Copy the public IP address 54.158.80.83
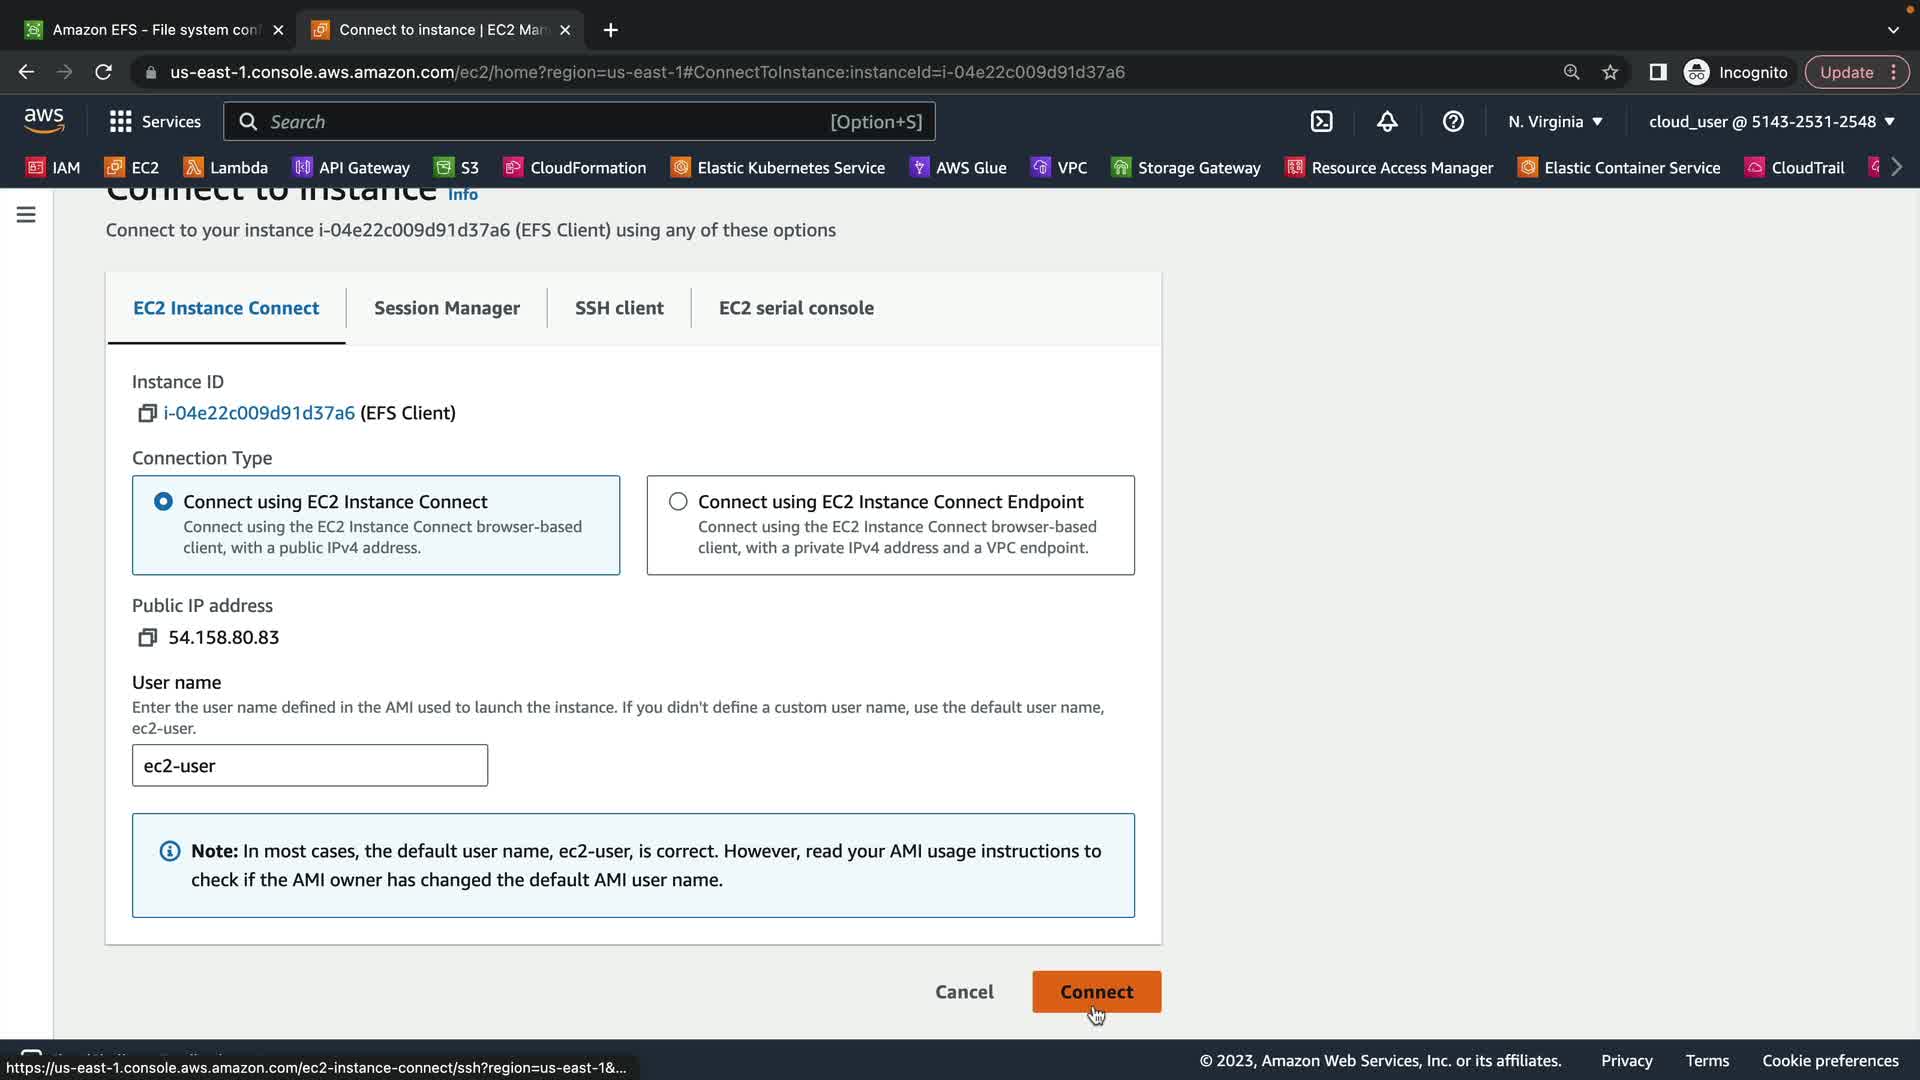 pos(147,637)
